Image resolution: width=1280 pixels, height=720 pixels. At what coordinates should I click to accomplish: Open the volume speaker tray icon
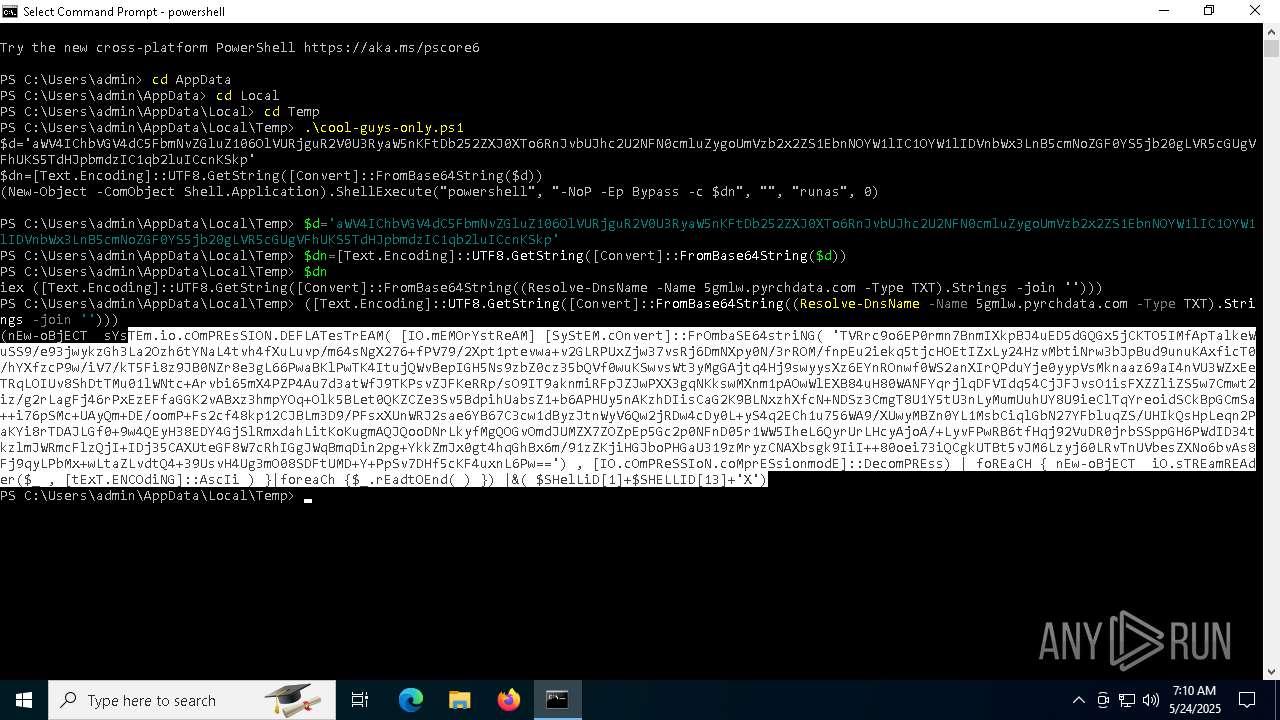(x=1150, y=700)
